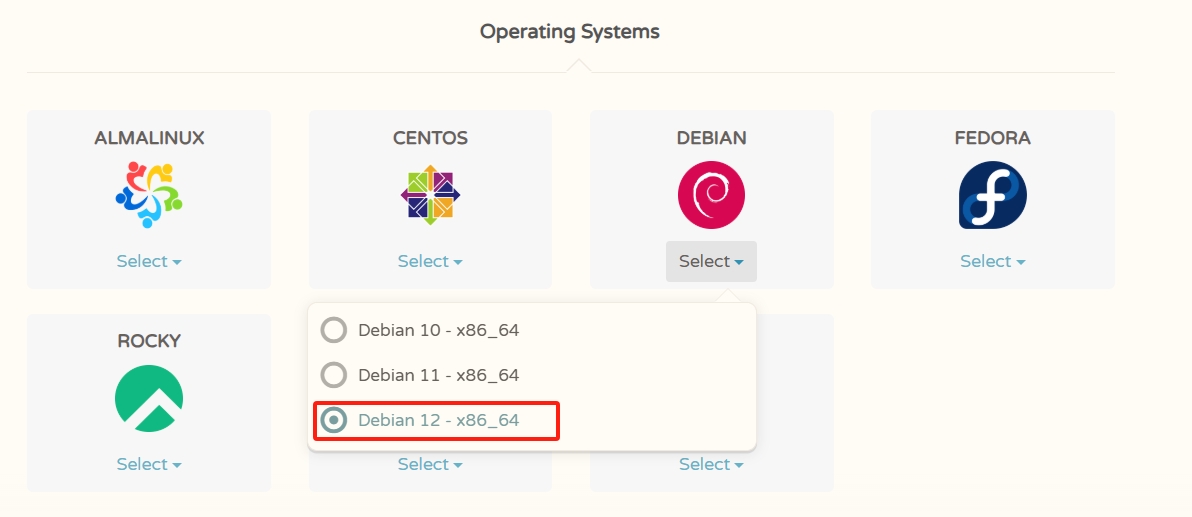Click the AlmaLinux colorful logo
The width and height of the screenshot is (1192, 517).
coord(149,195)
